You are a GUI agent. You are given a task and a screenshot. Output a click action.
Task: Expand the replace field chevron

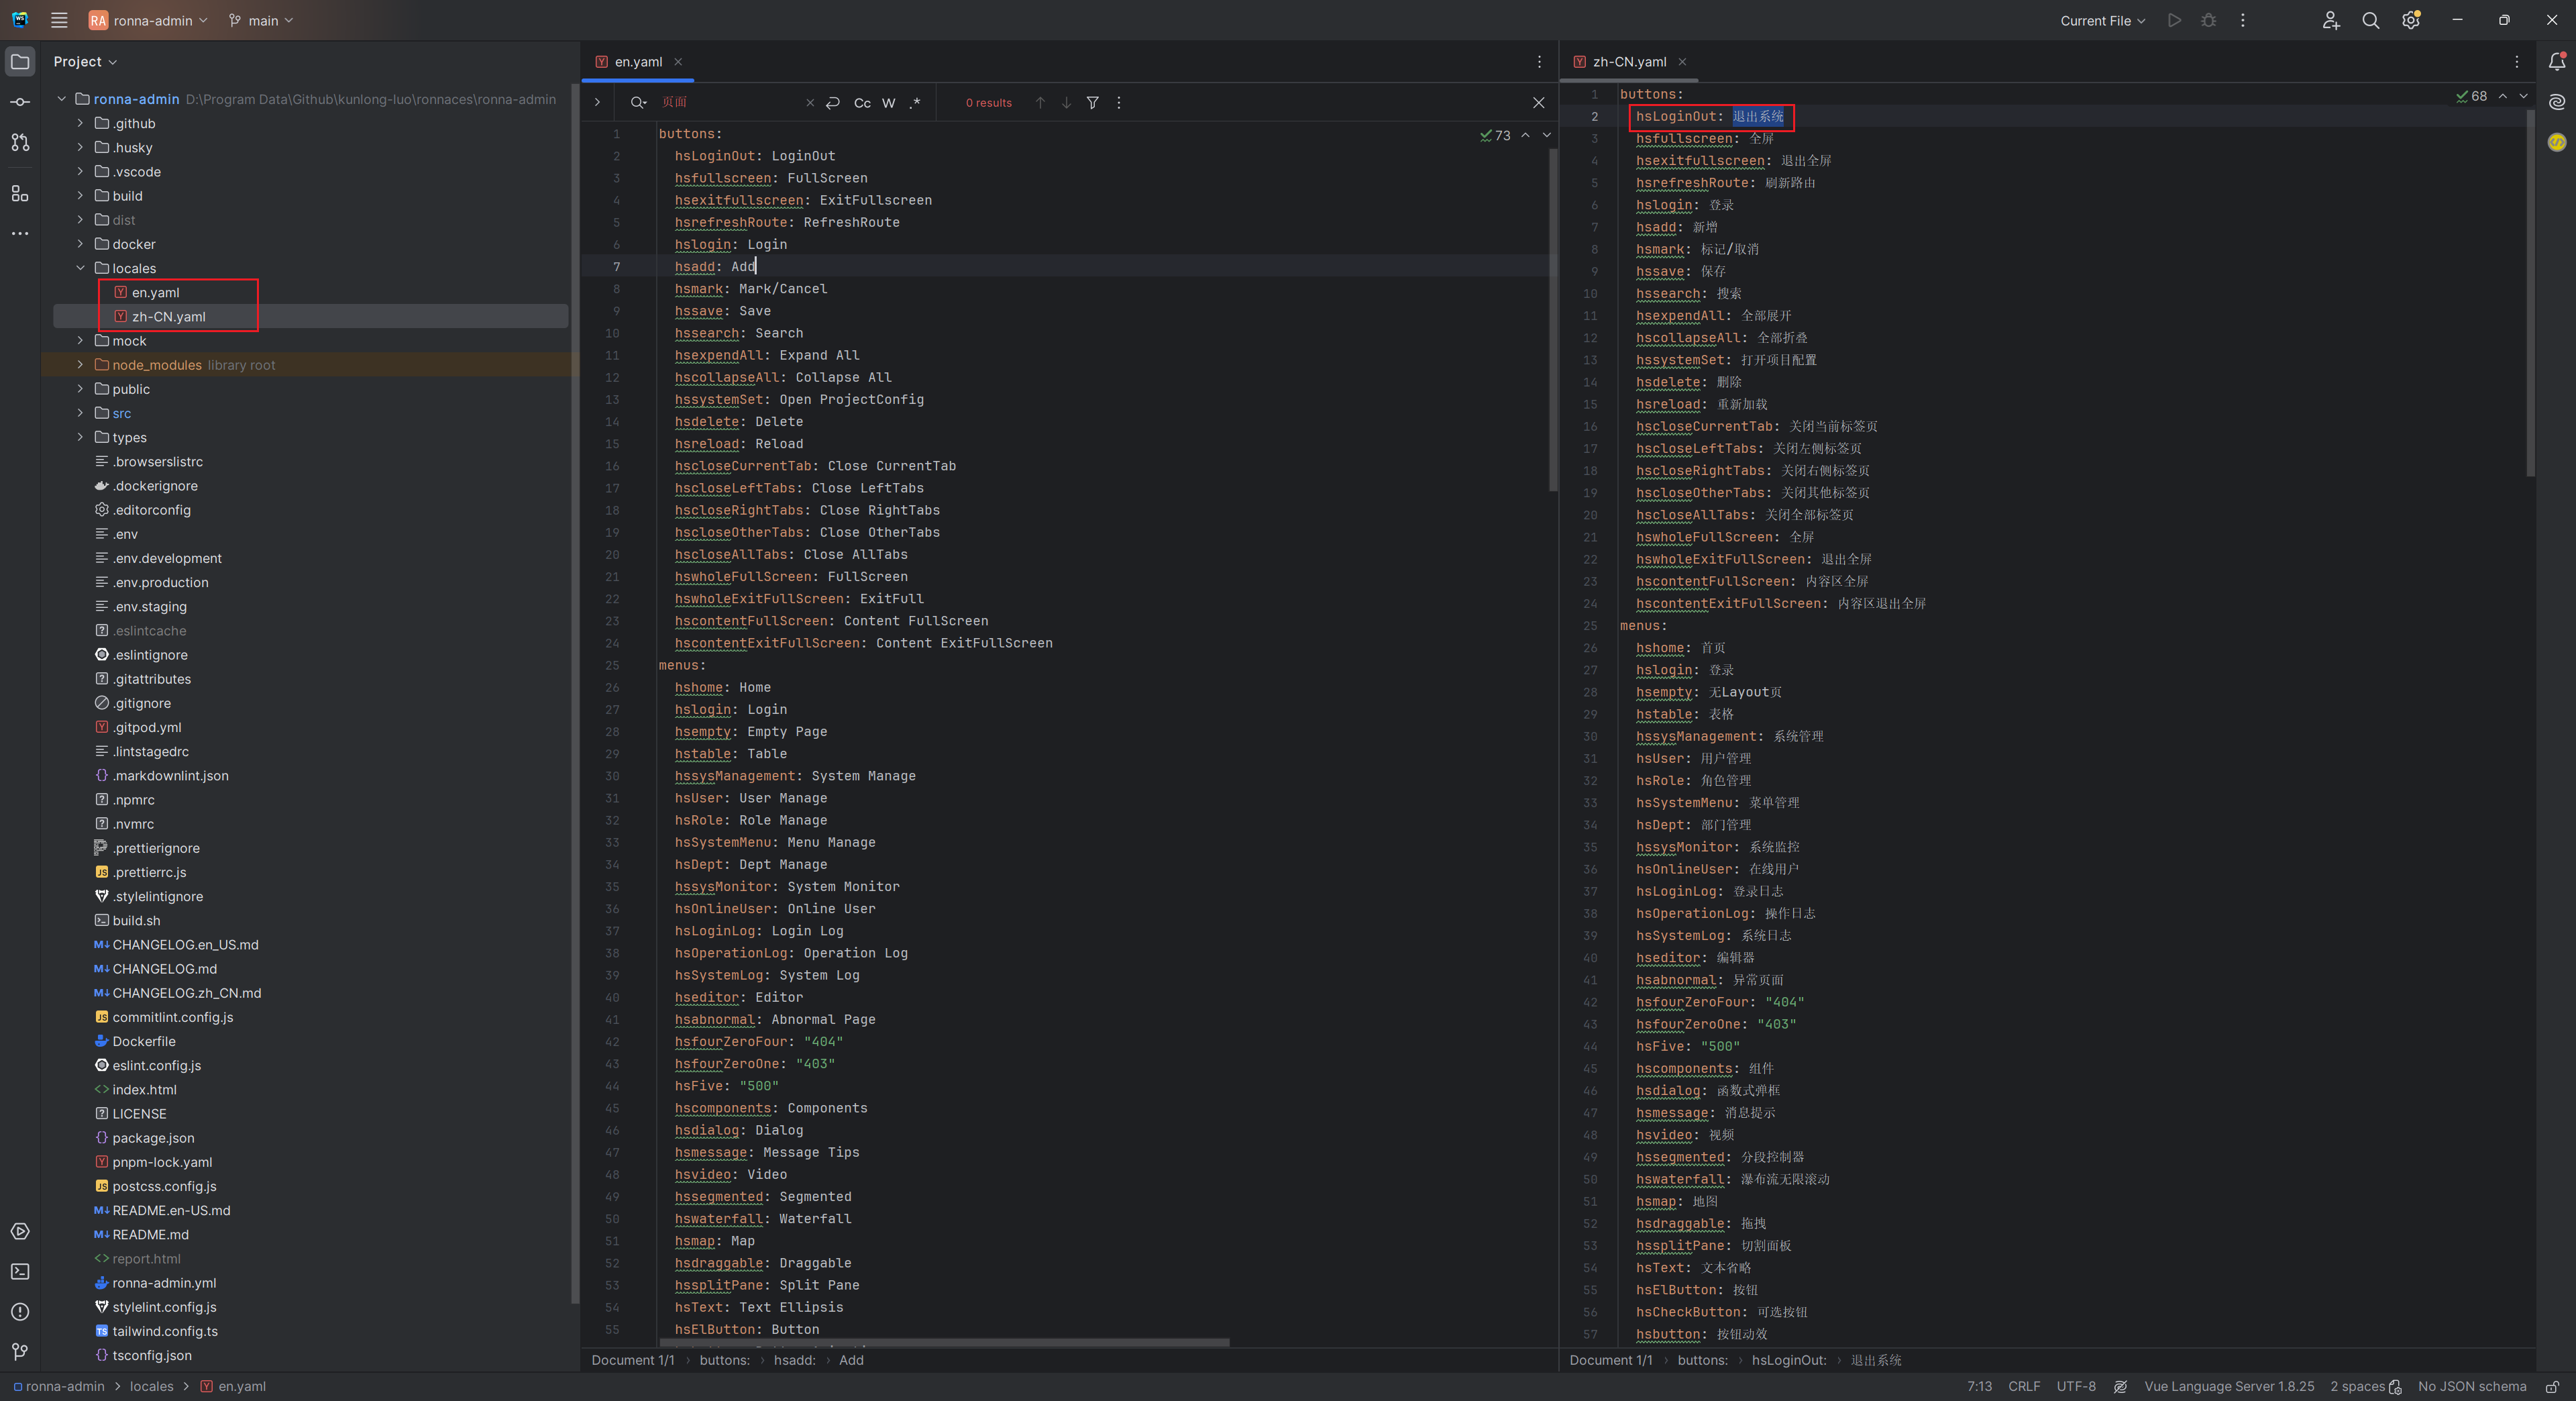[x=597, y=102]
